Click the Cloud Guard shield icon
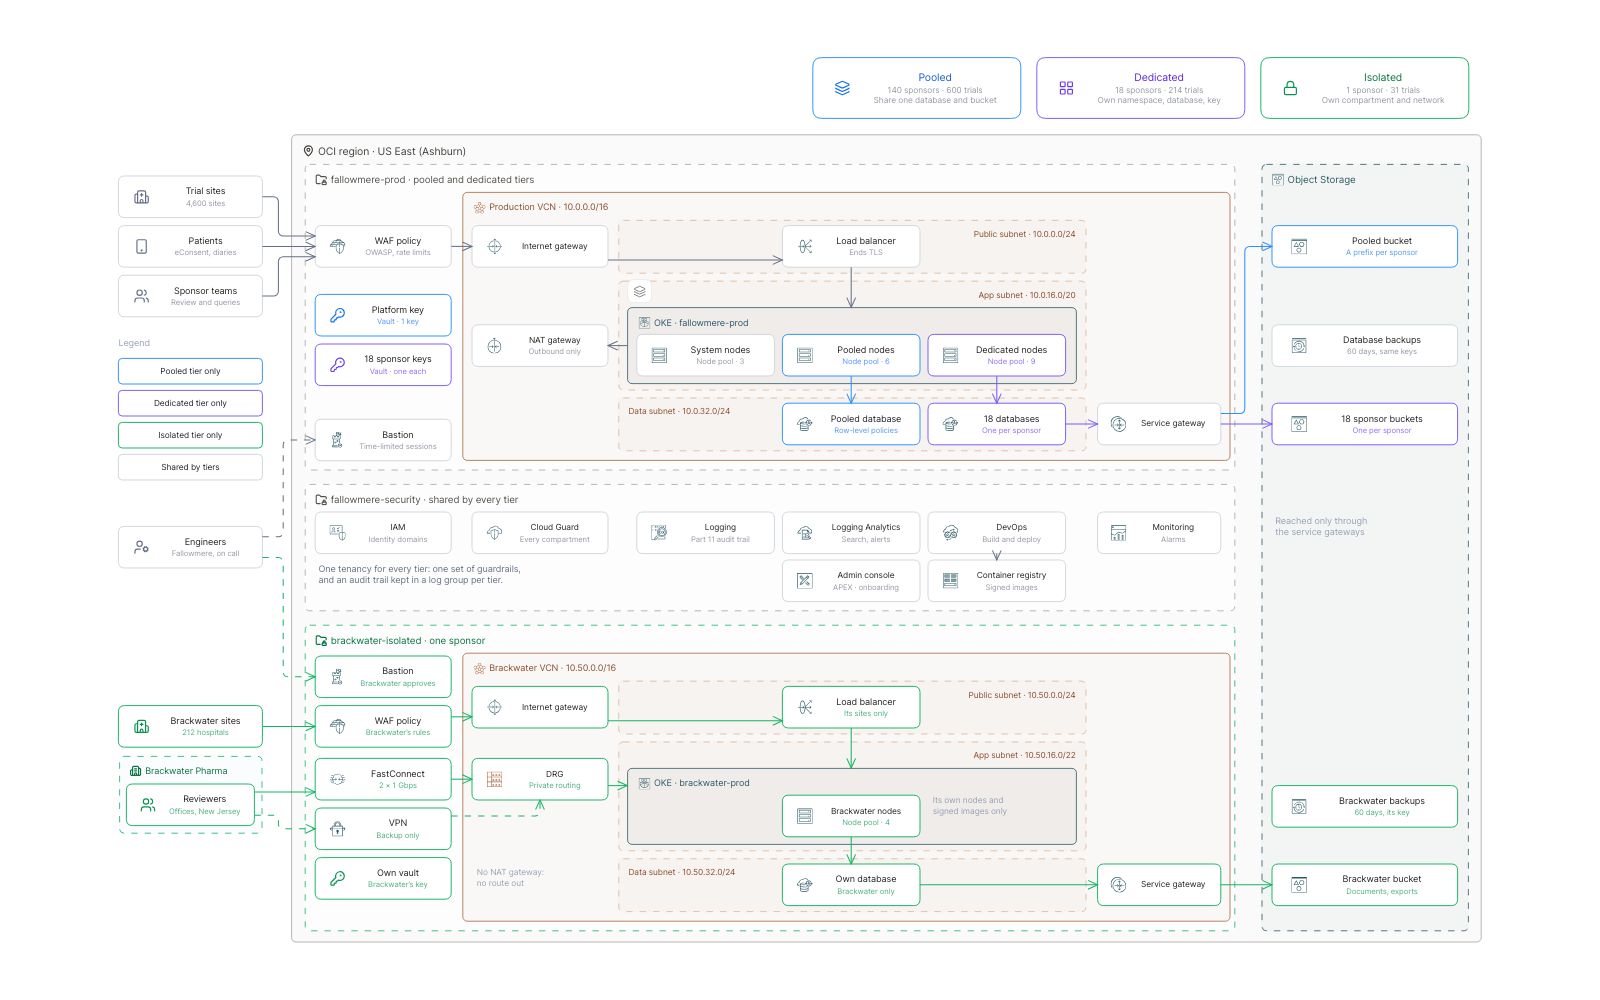The height and width of the screenshot is (1000, 1600). click(494, 533)
